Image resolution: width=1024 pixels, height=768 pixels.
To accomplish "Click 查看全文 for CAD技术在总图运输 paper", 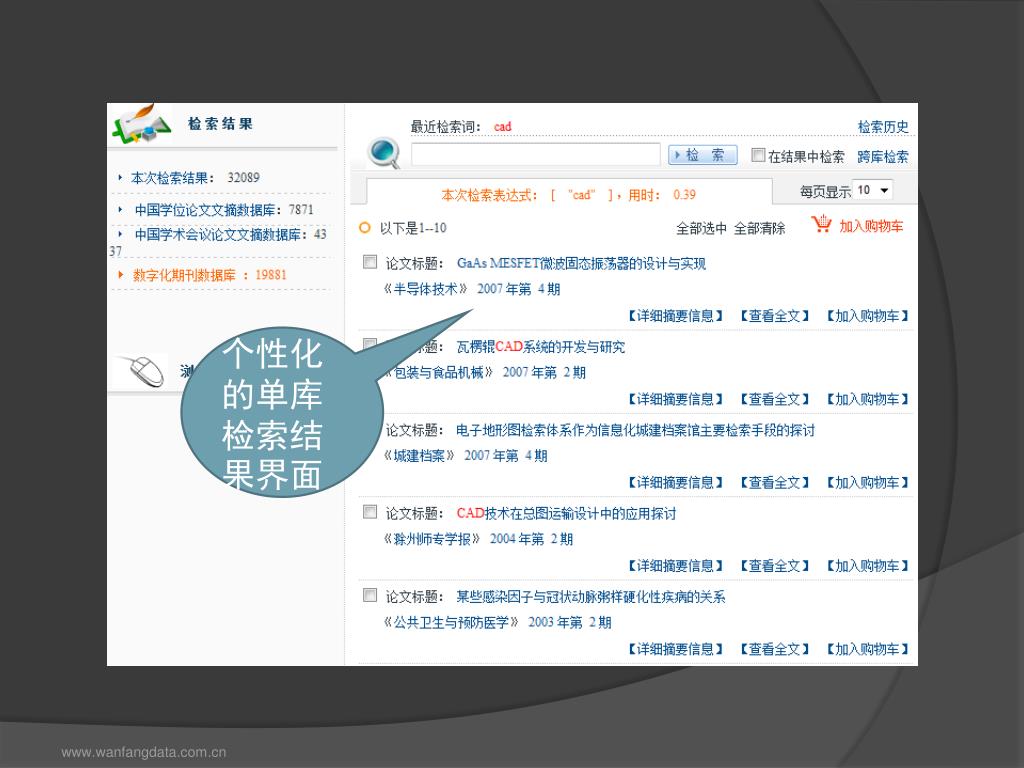I will point(775,566).
